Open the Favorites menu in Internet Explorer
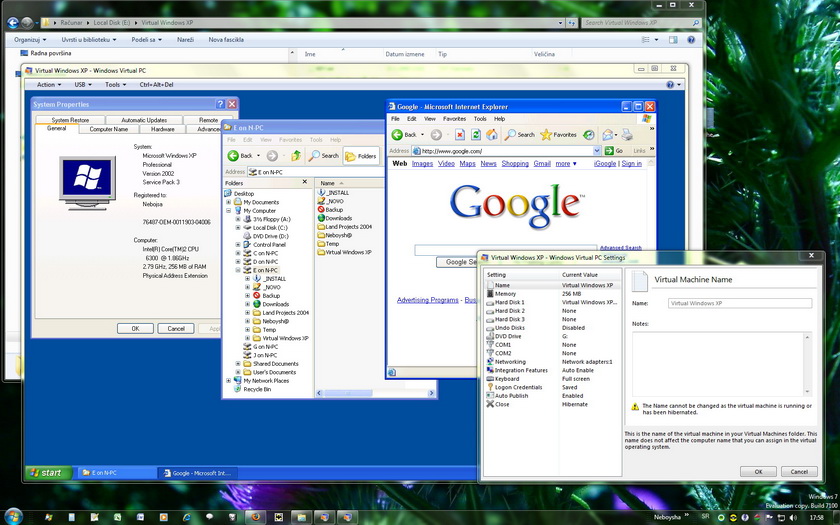The height and width of the screenshot is (525, 840). pyautogui.click(x=454, y=118)
